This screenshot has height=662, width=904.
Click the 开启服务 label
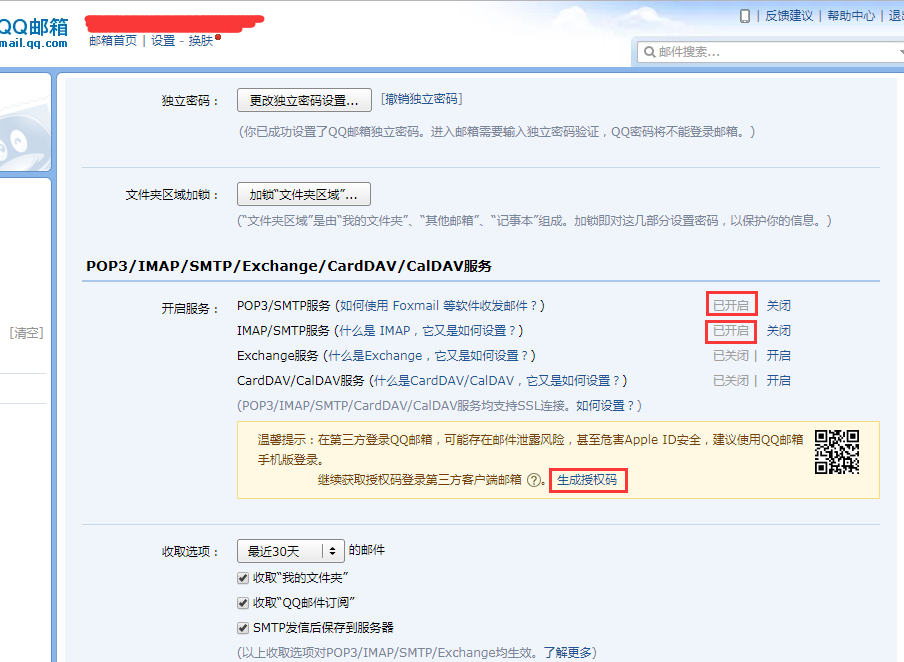(x=190, y=309)
